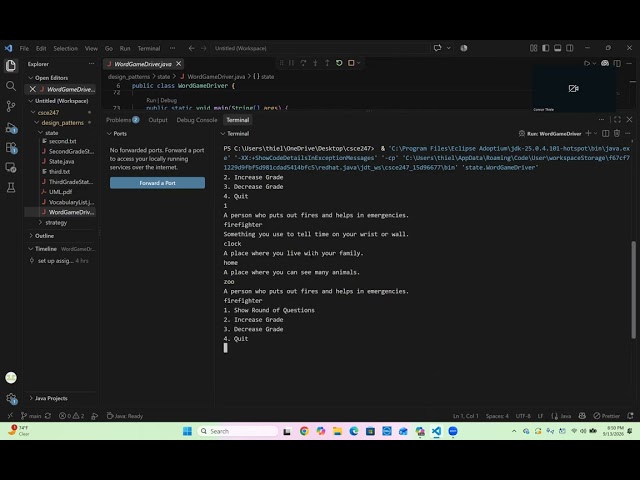Maximize the panel size
Screen dimensions: 640x480
click(617, 120)
